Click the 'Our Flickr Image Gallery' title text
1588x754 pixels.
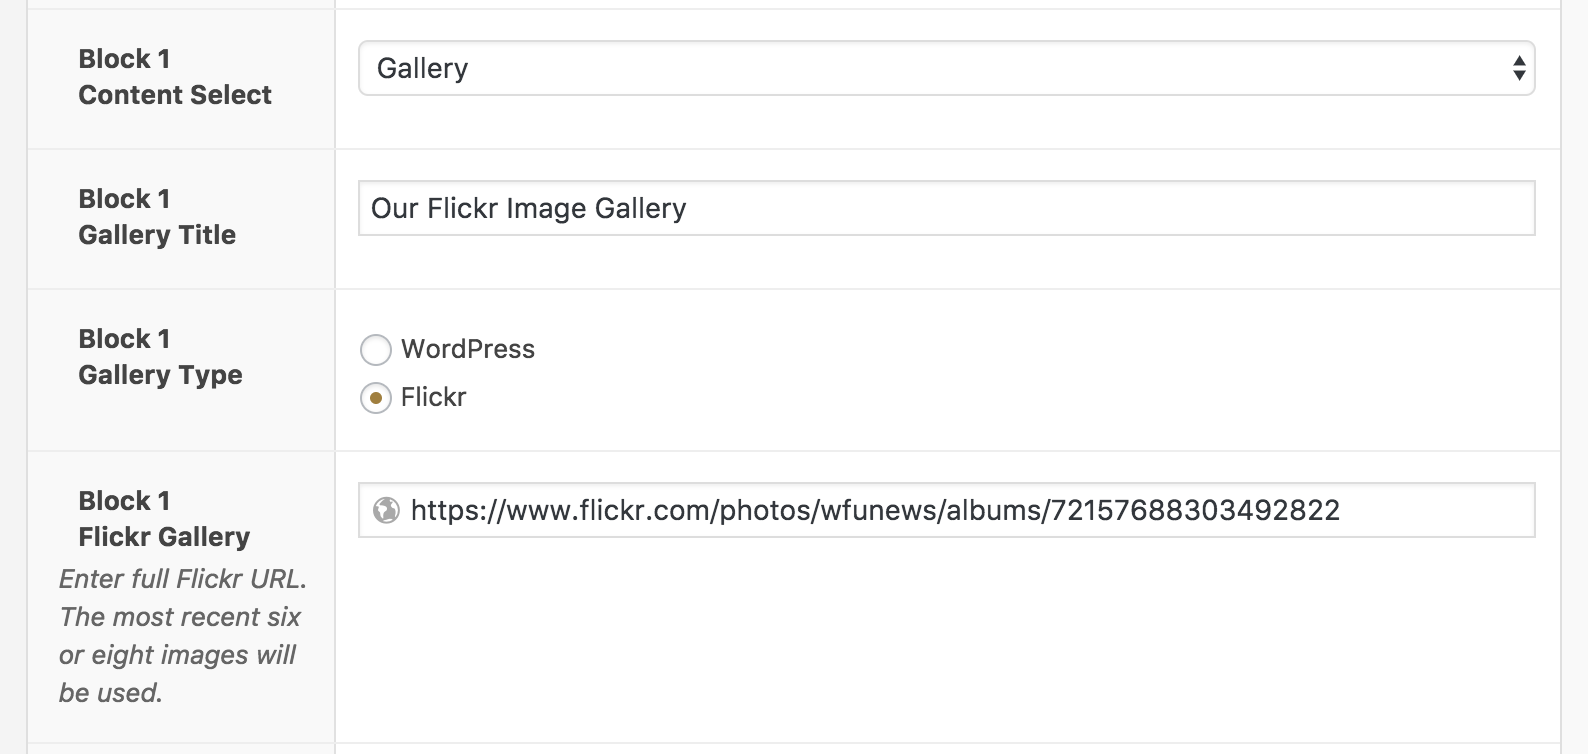(529, 208)
